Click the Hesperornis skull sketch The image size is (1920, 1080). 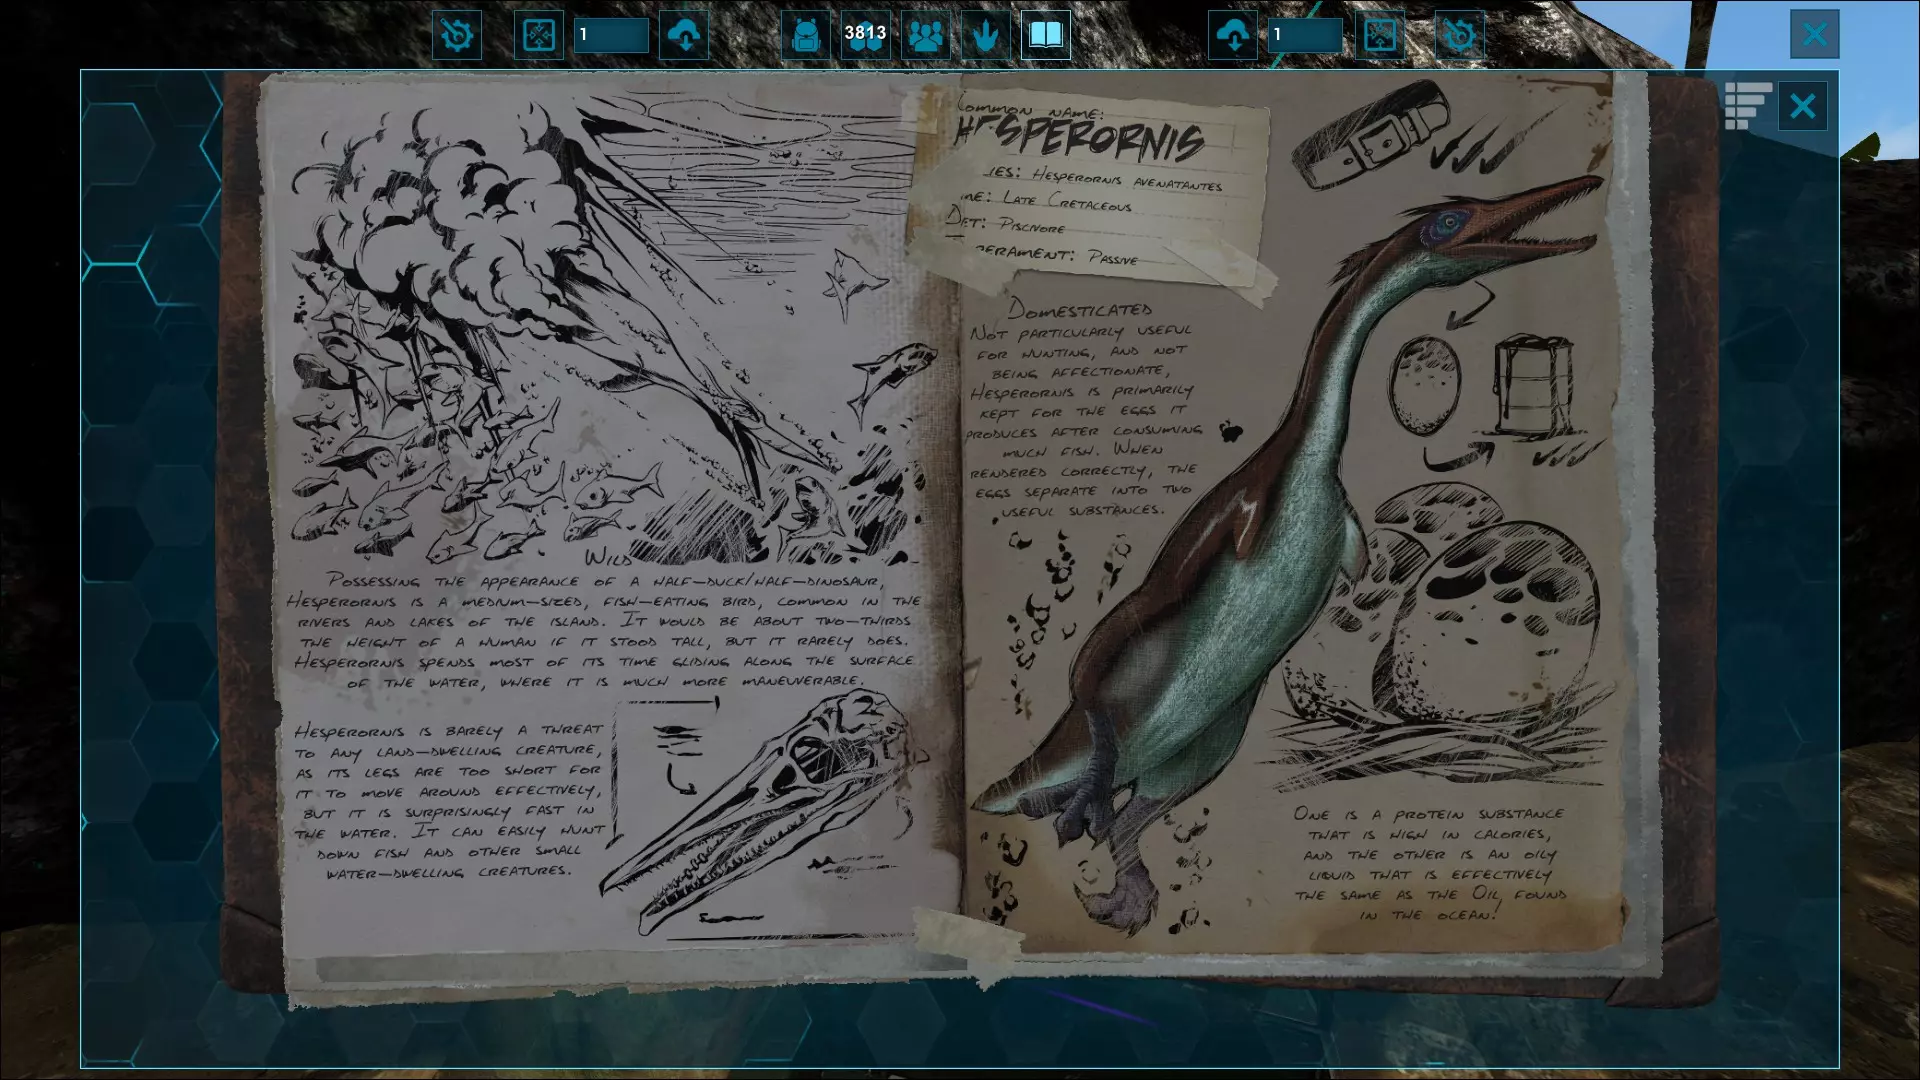tap(770, 800)
